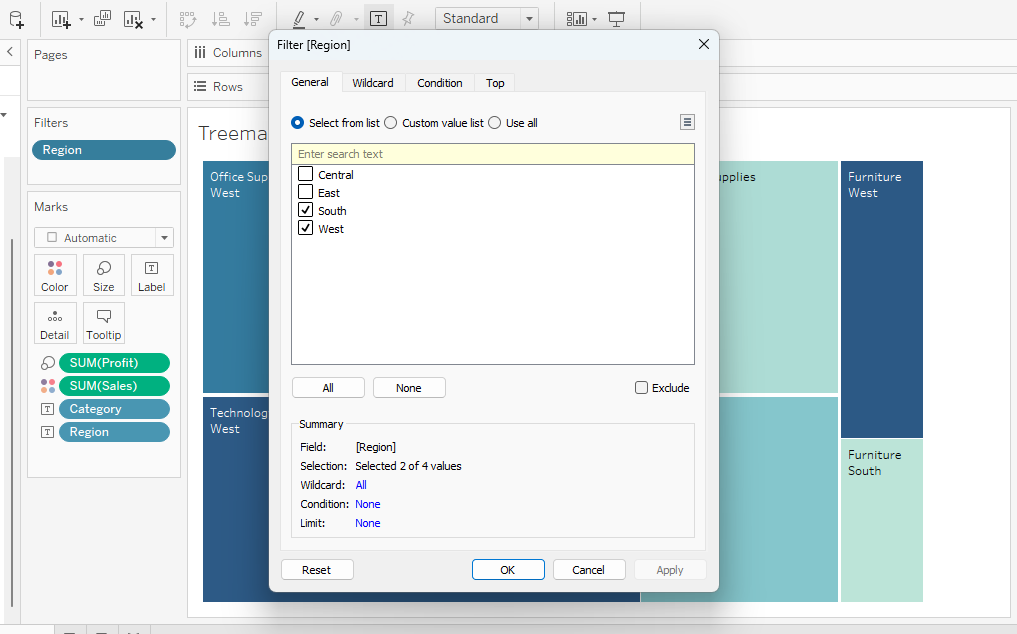This screenshot has width=1017, height=634.
Task: Click the SUM(Profit) pill colored green
Action: pyautogui.click(x=113, y=362)
